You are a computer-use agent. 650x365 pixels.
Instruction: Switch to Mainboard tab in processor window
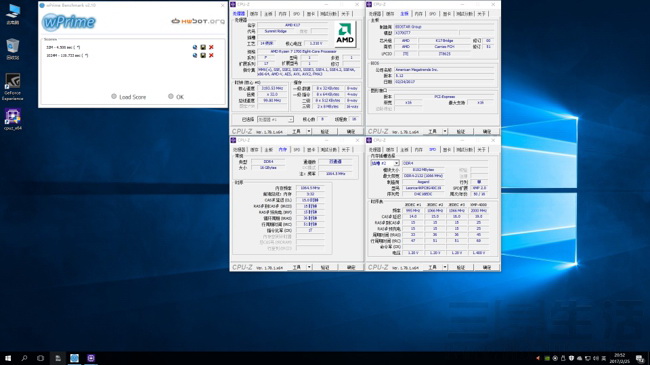click(x=268, y=14)
